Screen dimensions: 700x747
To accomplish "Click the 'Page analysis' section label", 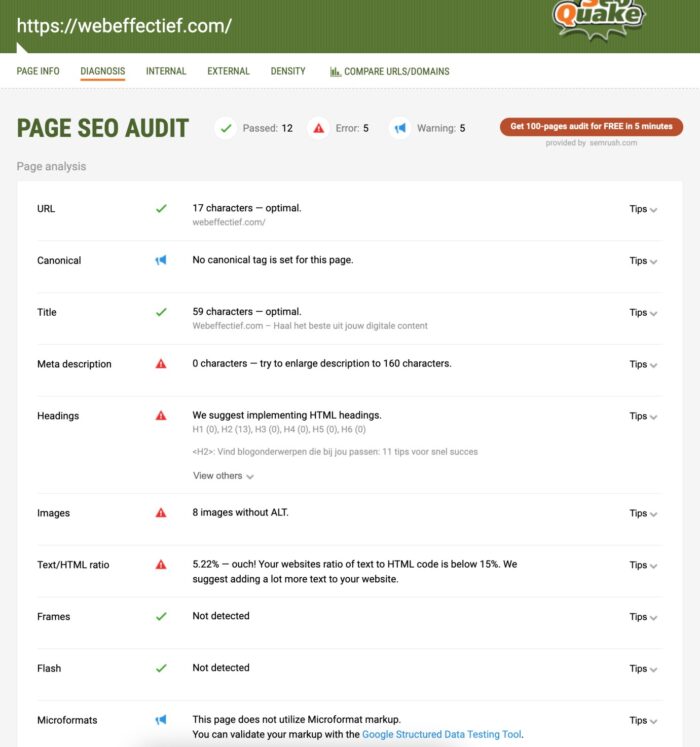I will pos(51,166).
